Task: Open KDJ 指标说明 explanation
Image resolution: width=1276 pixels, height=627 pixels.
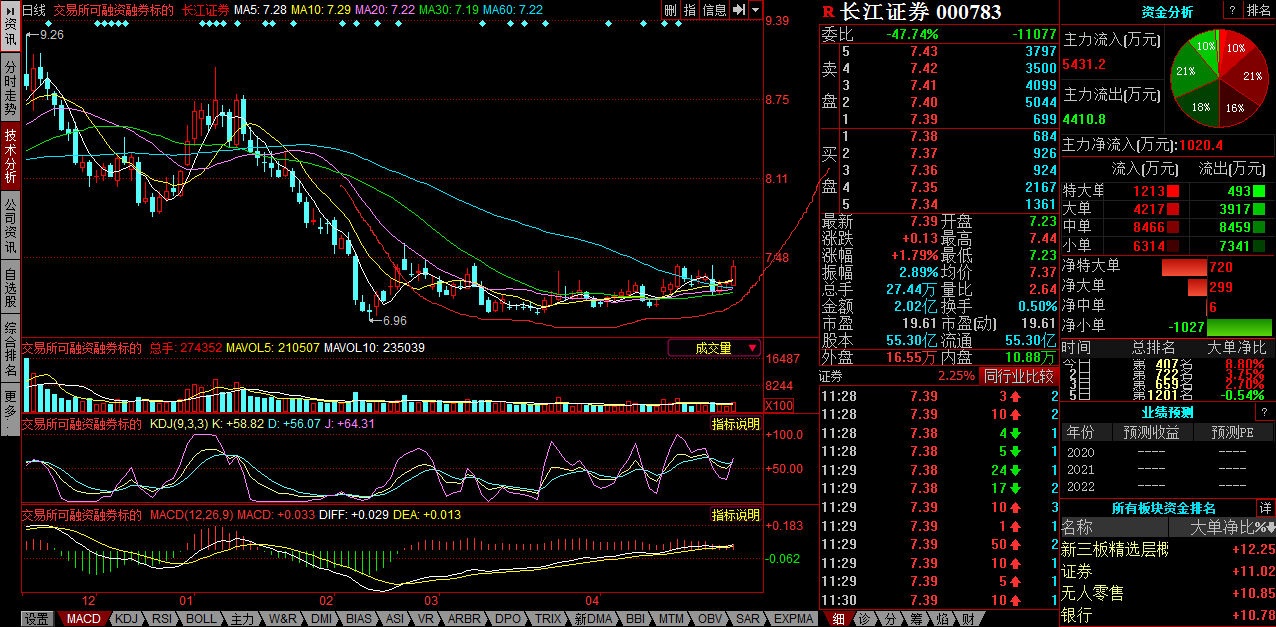Action: [x=735, y=424]
